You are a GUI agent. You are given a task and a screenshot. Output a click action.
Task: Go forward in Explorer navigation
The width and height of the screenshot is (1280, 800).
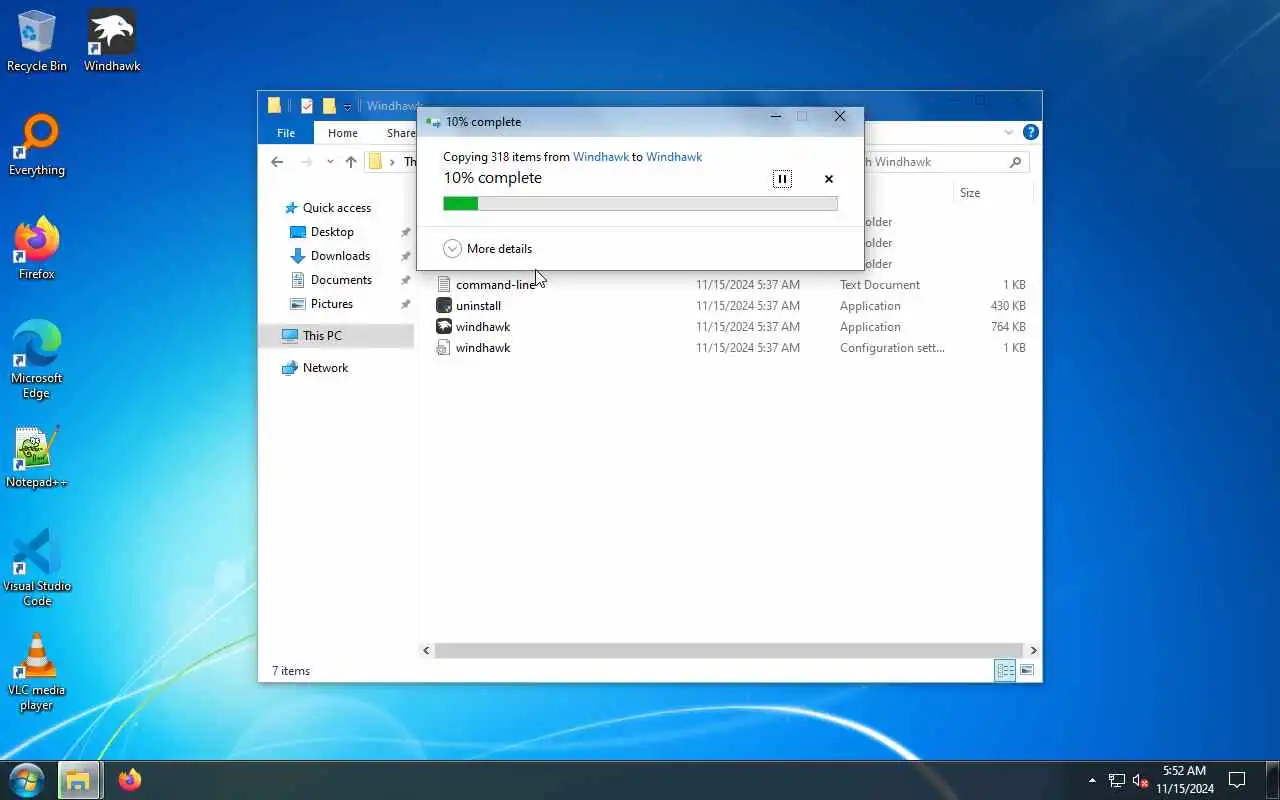(306, 162)
